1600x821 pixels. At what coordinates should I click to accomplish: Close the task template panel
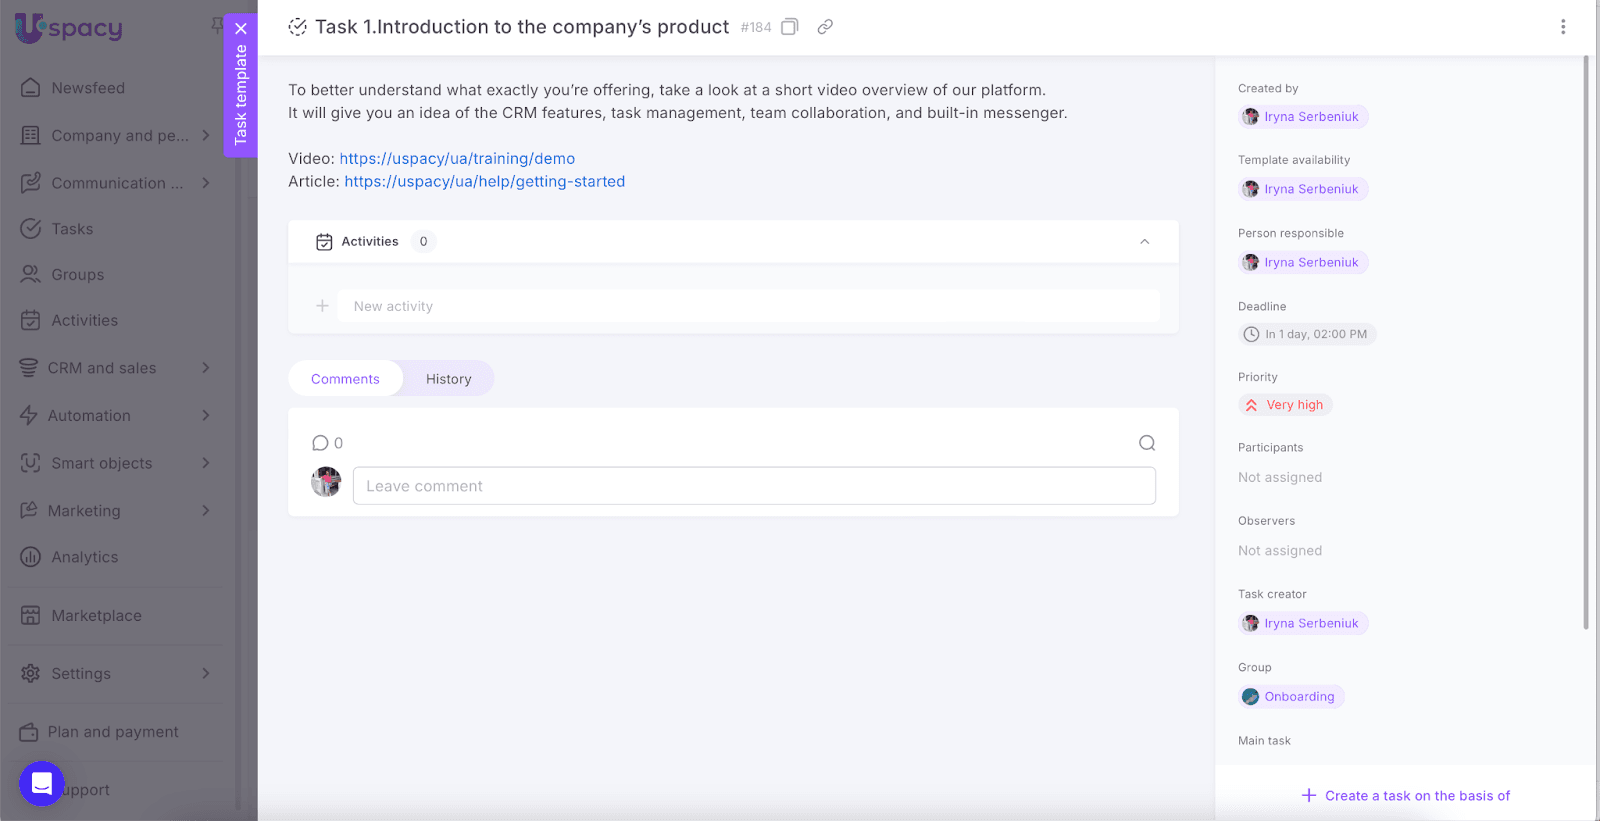241,29
